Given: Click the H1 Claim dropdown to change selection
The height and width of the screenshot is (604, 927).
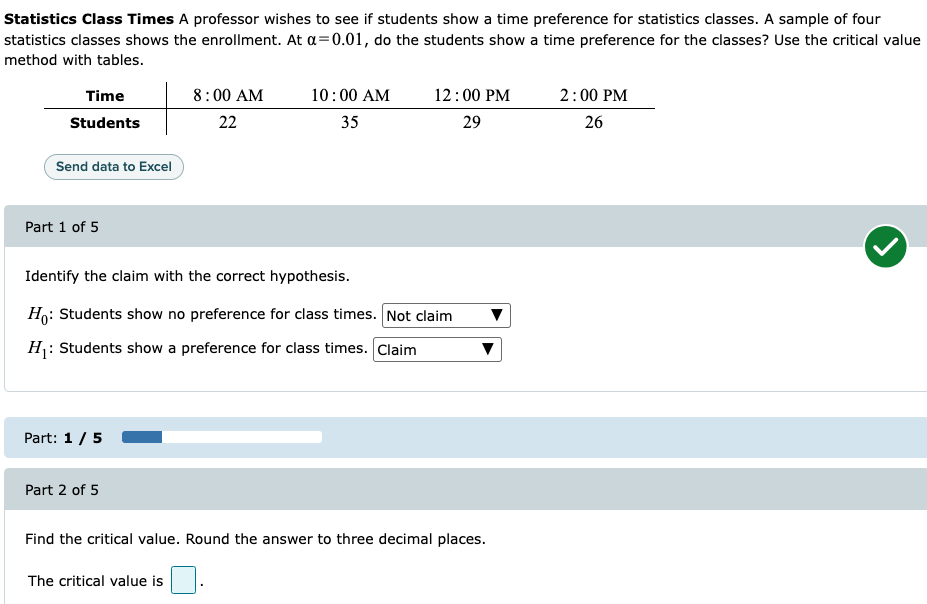Looking at the screenshot, I should tap(437, 349).
